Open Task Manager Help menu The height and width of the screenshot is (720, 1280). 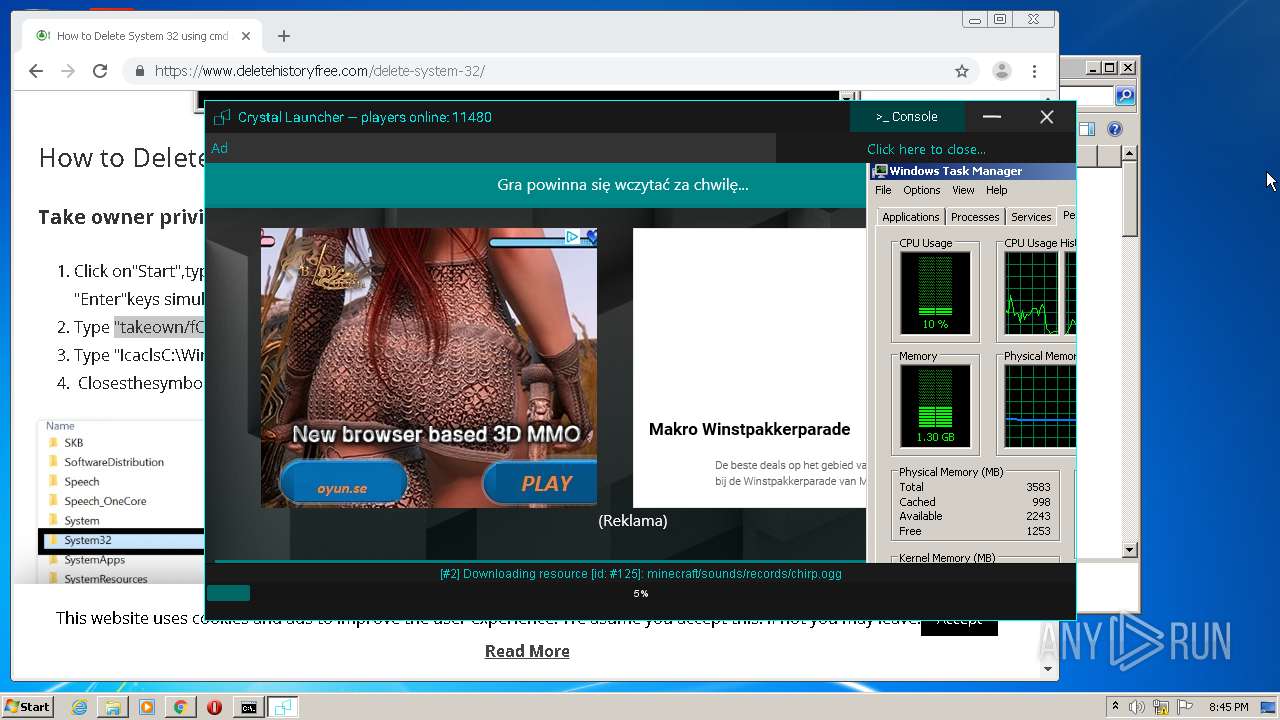pyautogui.click(x=997, y=190)
